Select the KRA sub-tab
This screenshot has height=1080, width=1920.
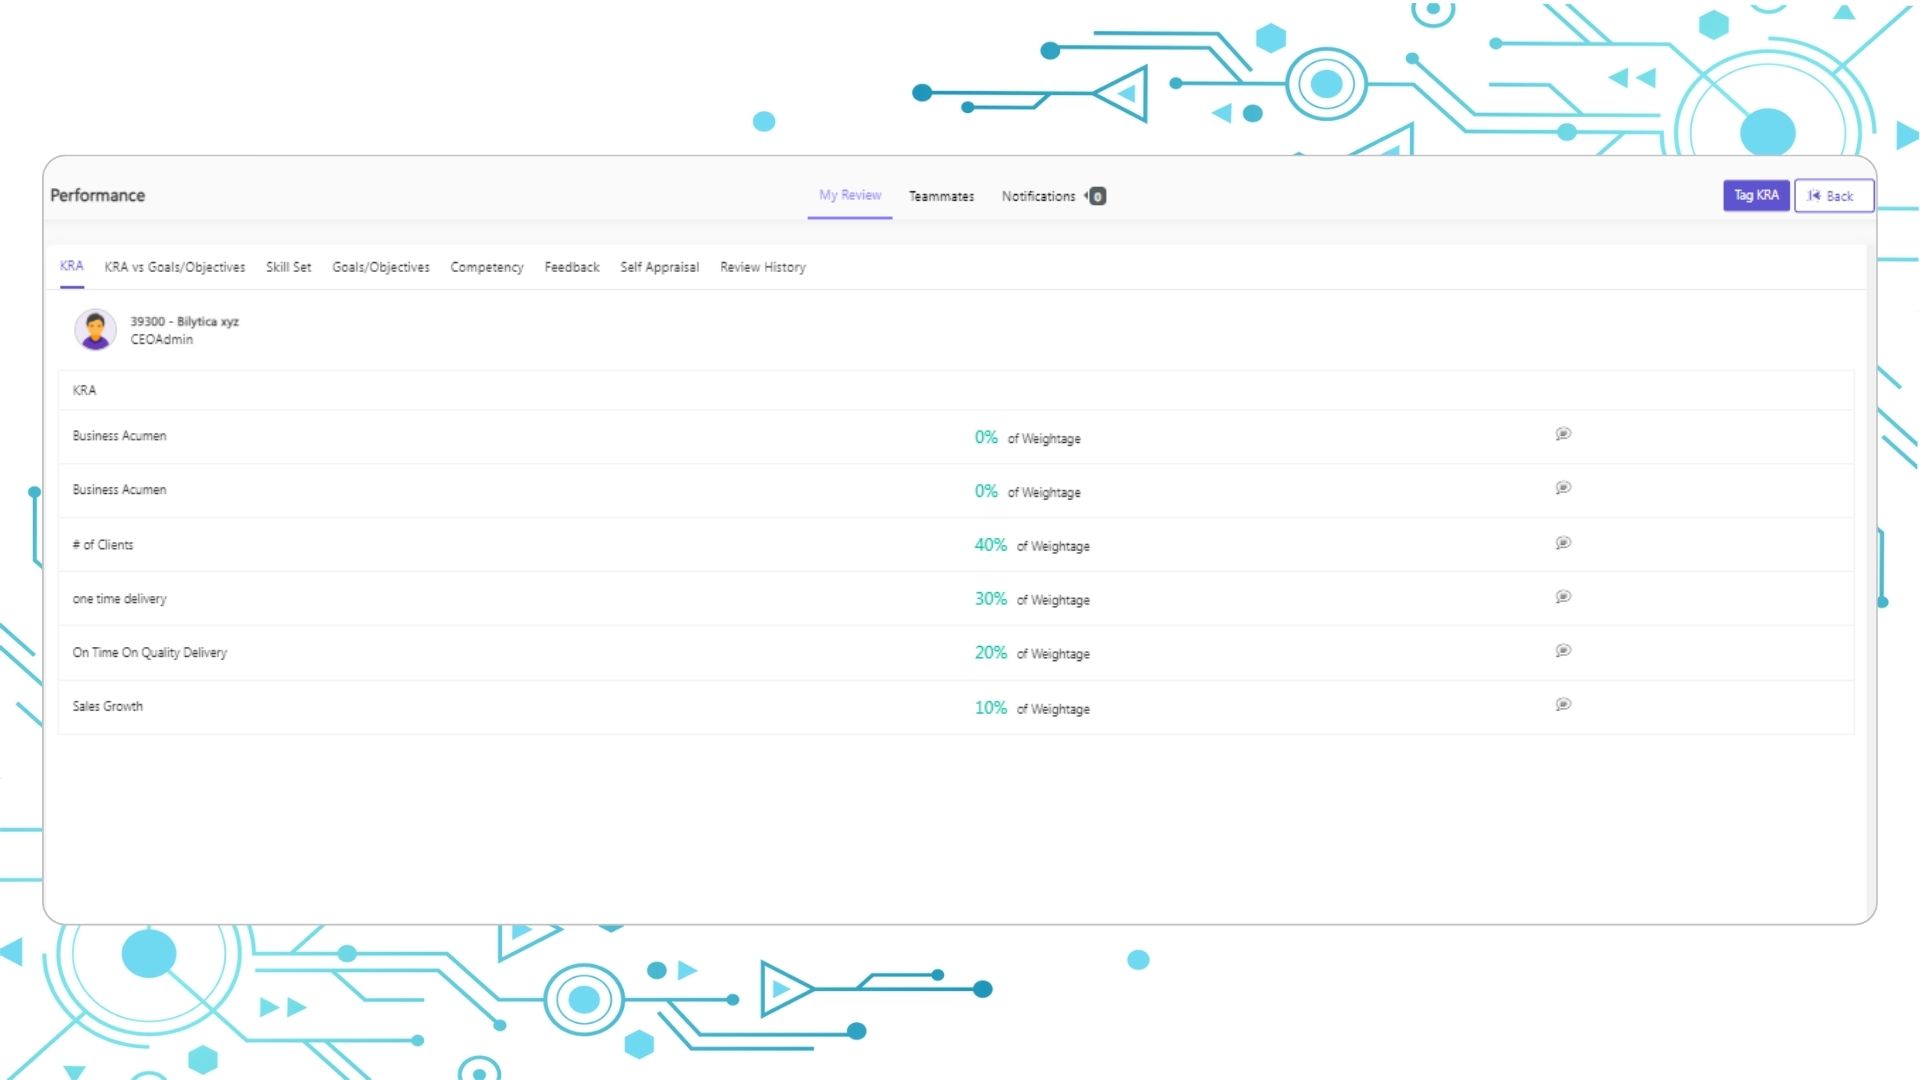tap(71, 266)
